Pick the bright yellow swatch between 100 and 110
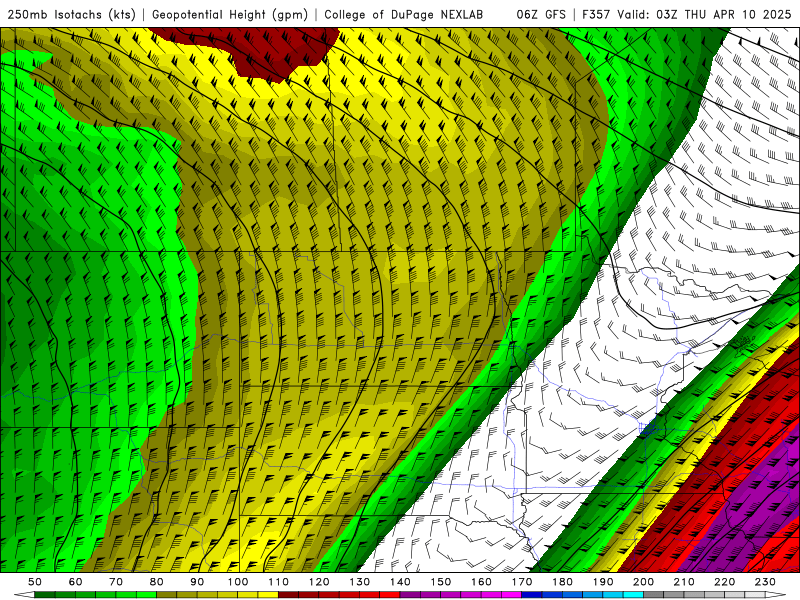The height and width of the screenshot is (600, 800). [x=268, y=595]
